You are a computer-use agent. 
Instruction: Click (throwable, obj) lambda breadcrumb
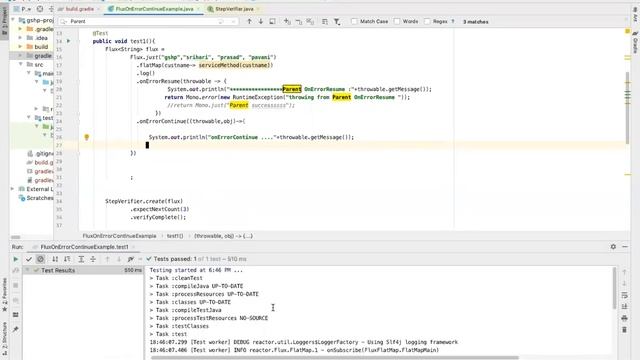coord(223,236)
